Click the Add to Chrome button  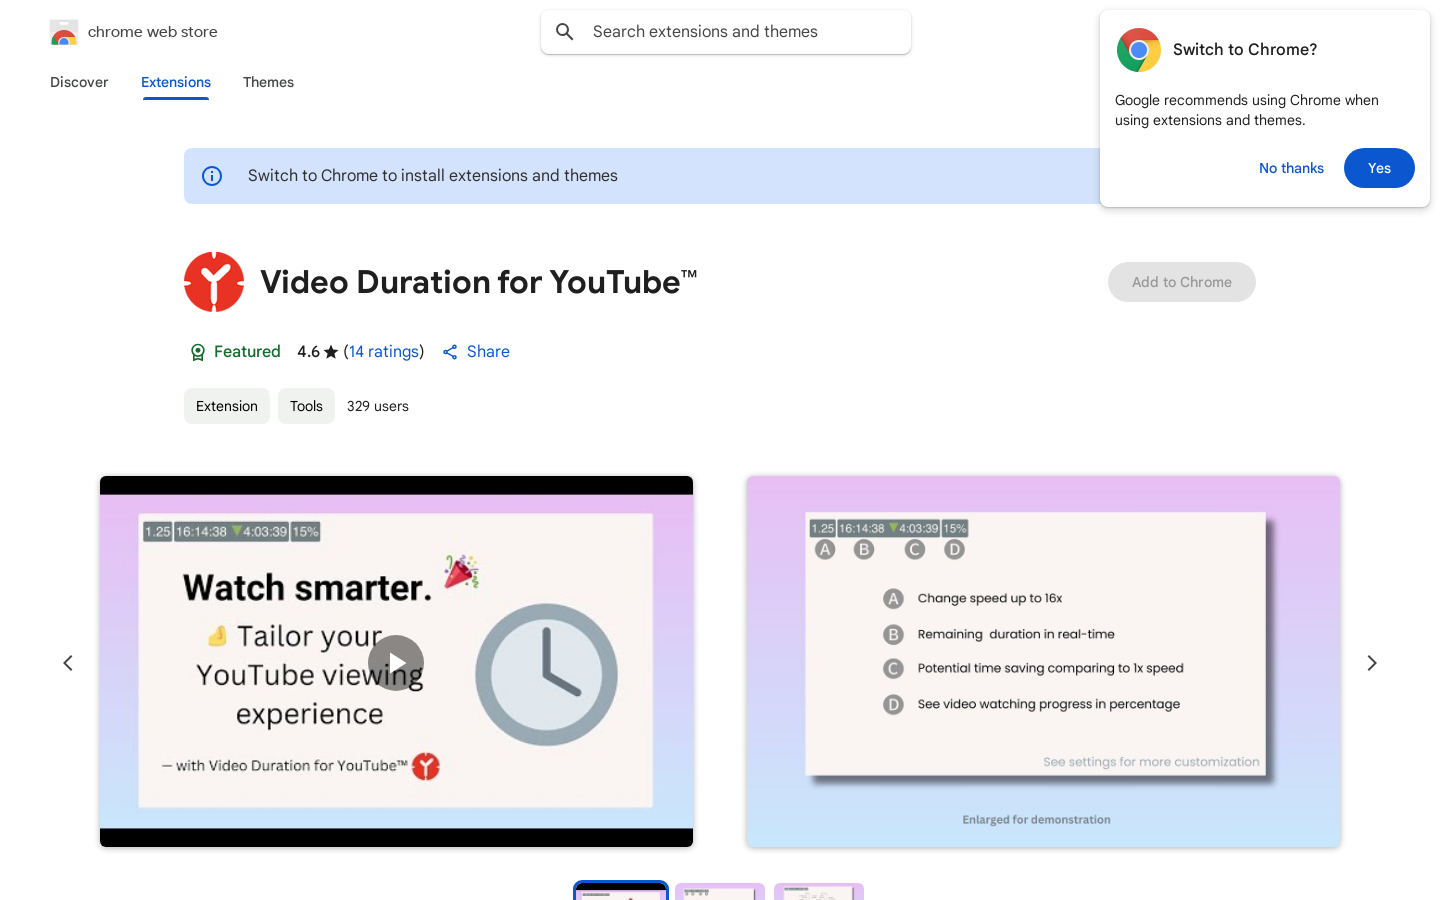click(1182, 282)
